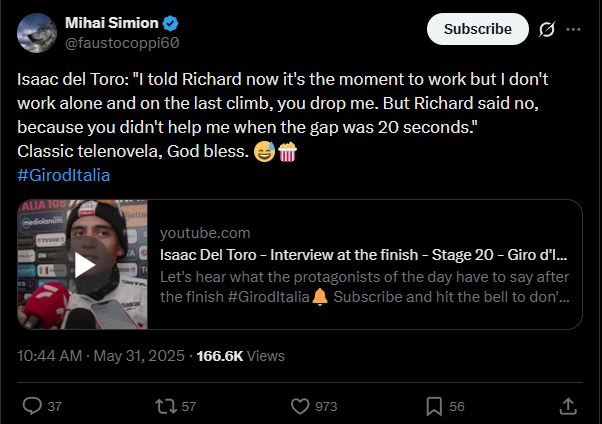Share the post via share icon

pos(567,406)
